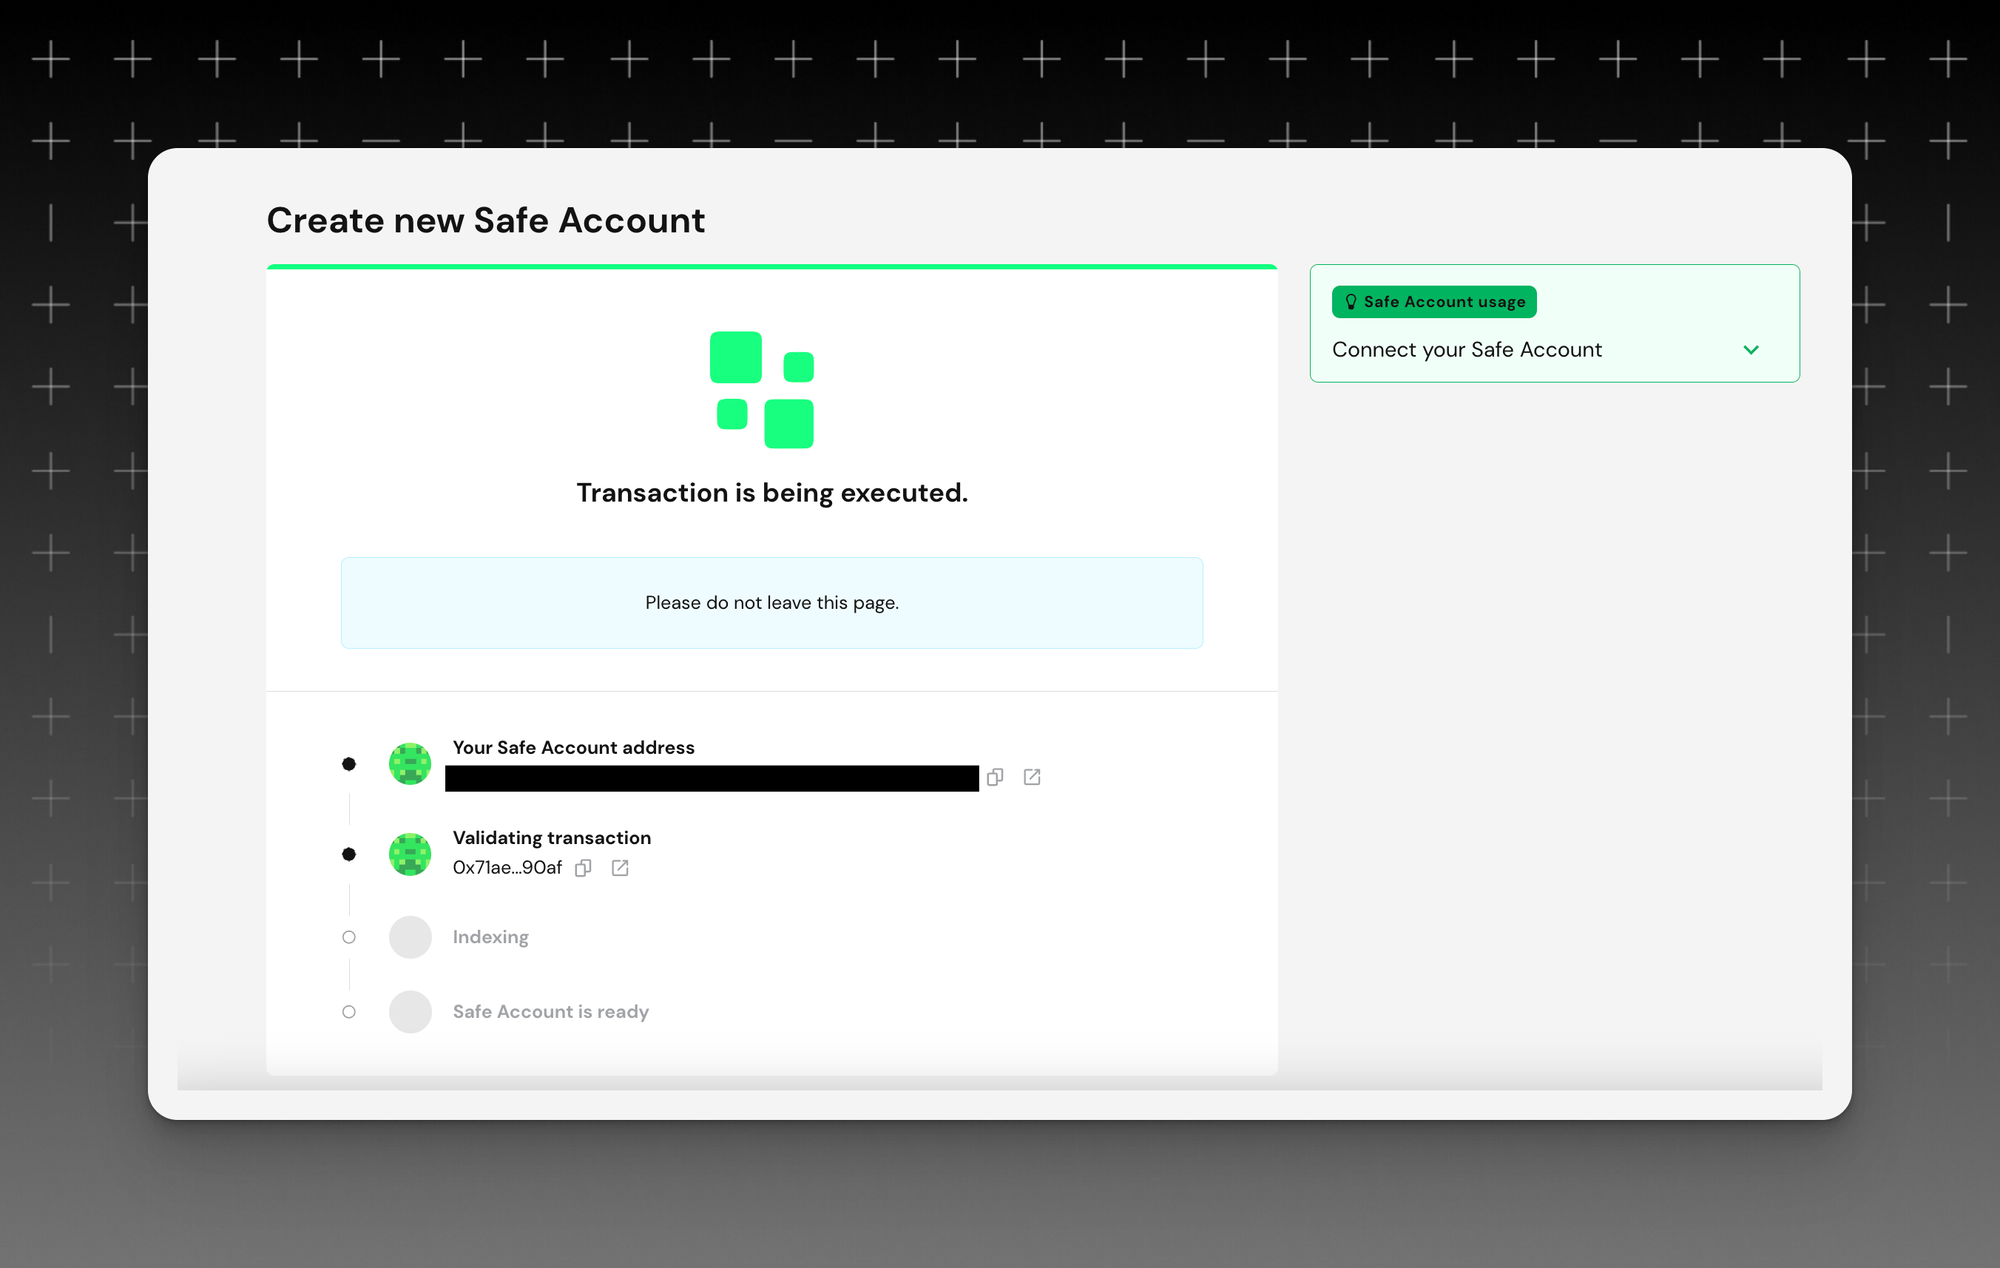Open the validating transaction in explorer
Viewport: 2000px width, 1268px height.
coord(620,868)
